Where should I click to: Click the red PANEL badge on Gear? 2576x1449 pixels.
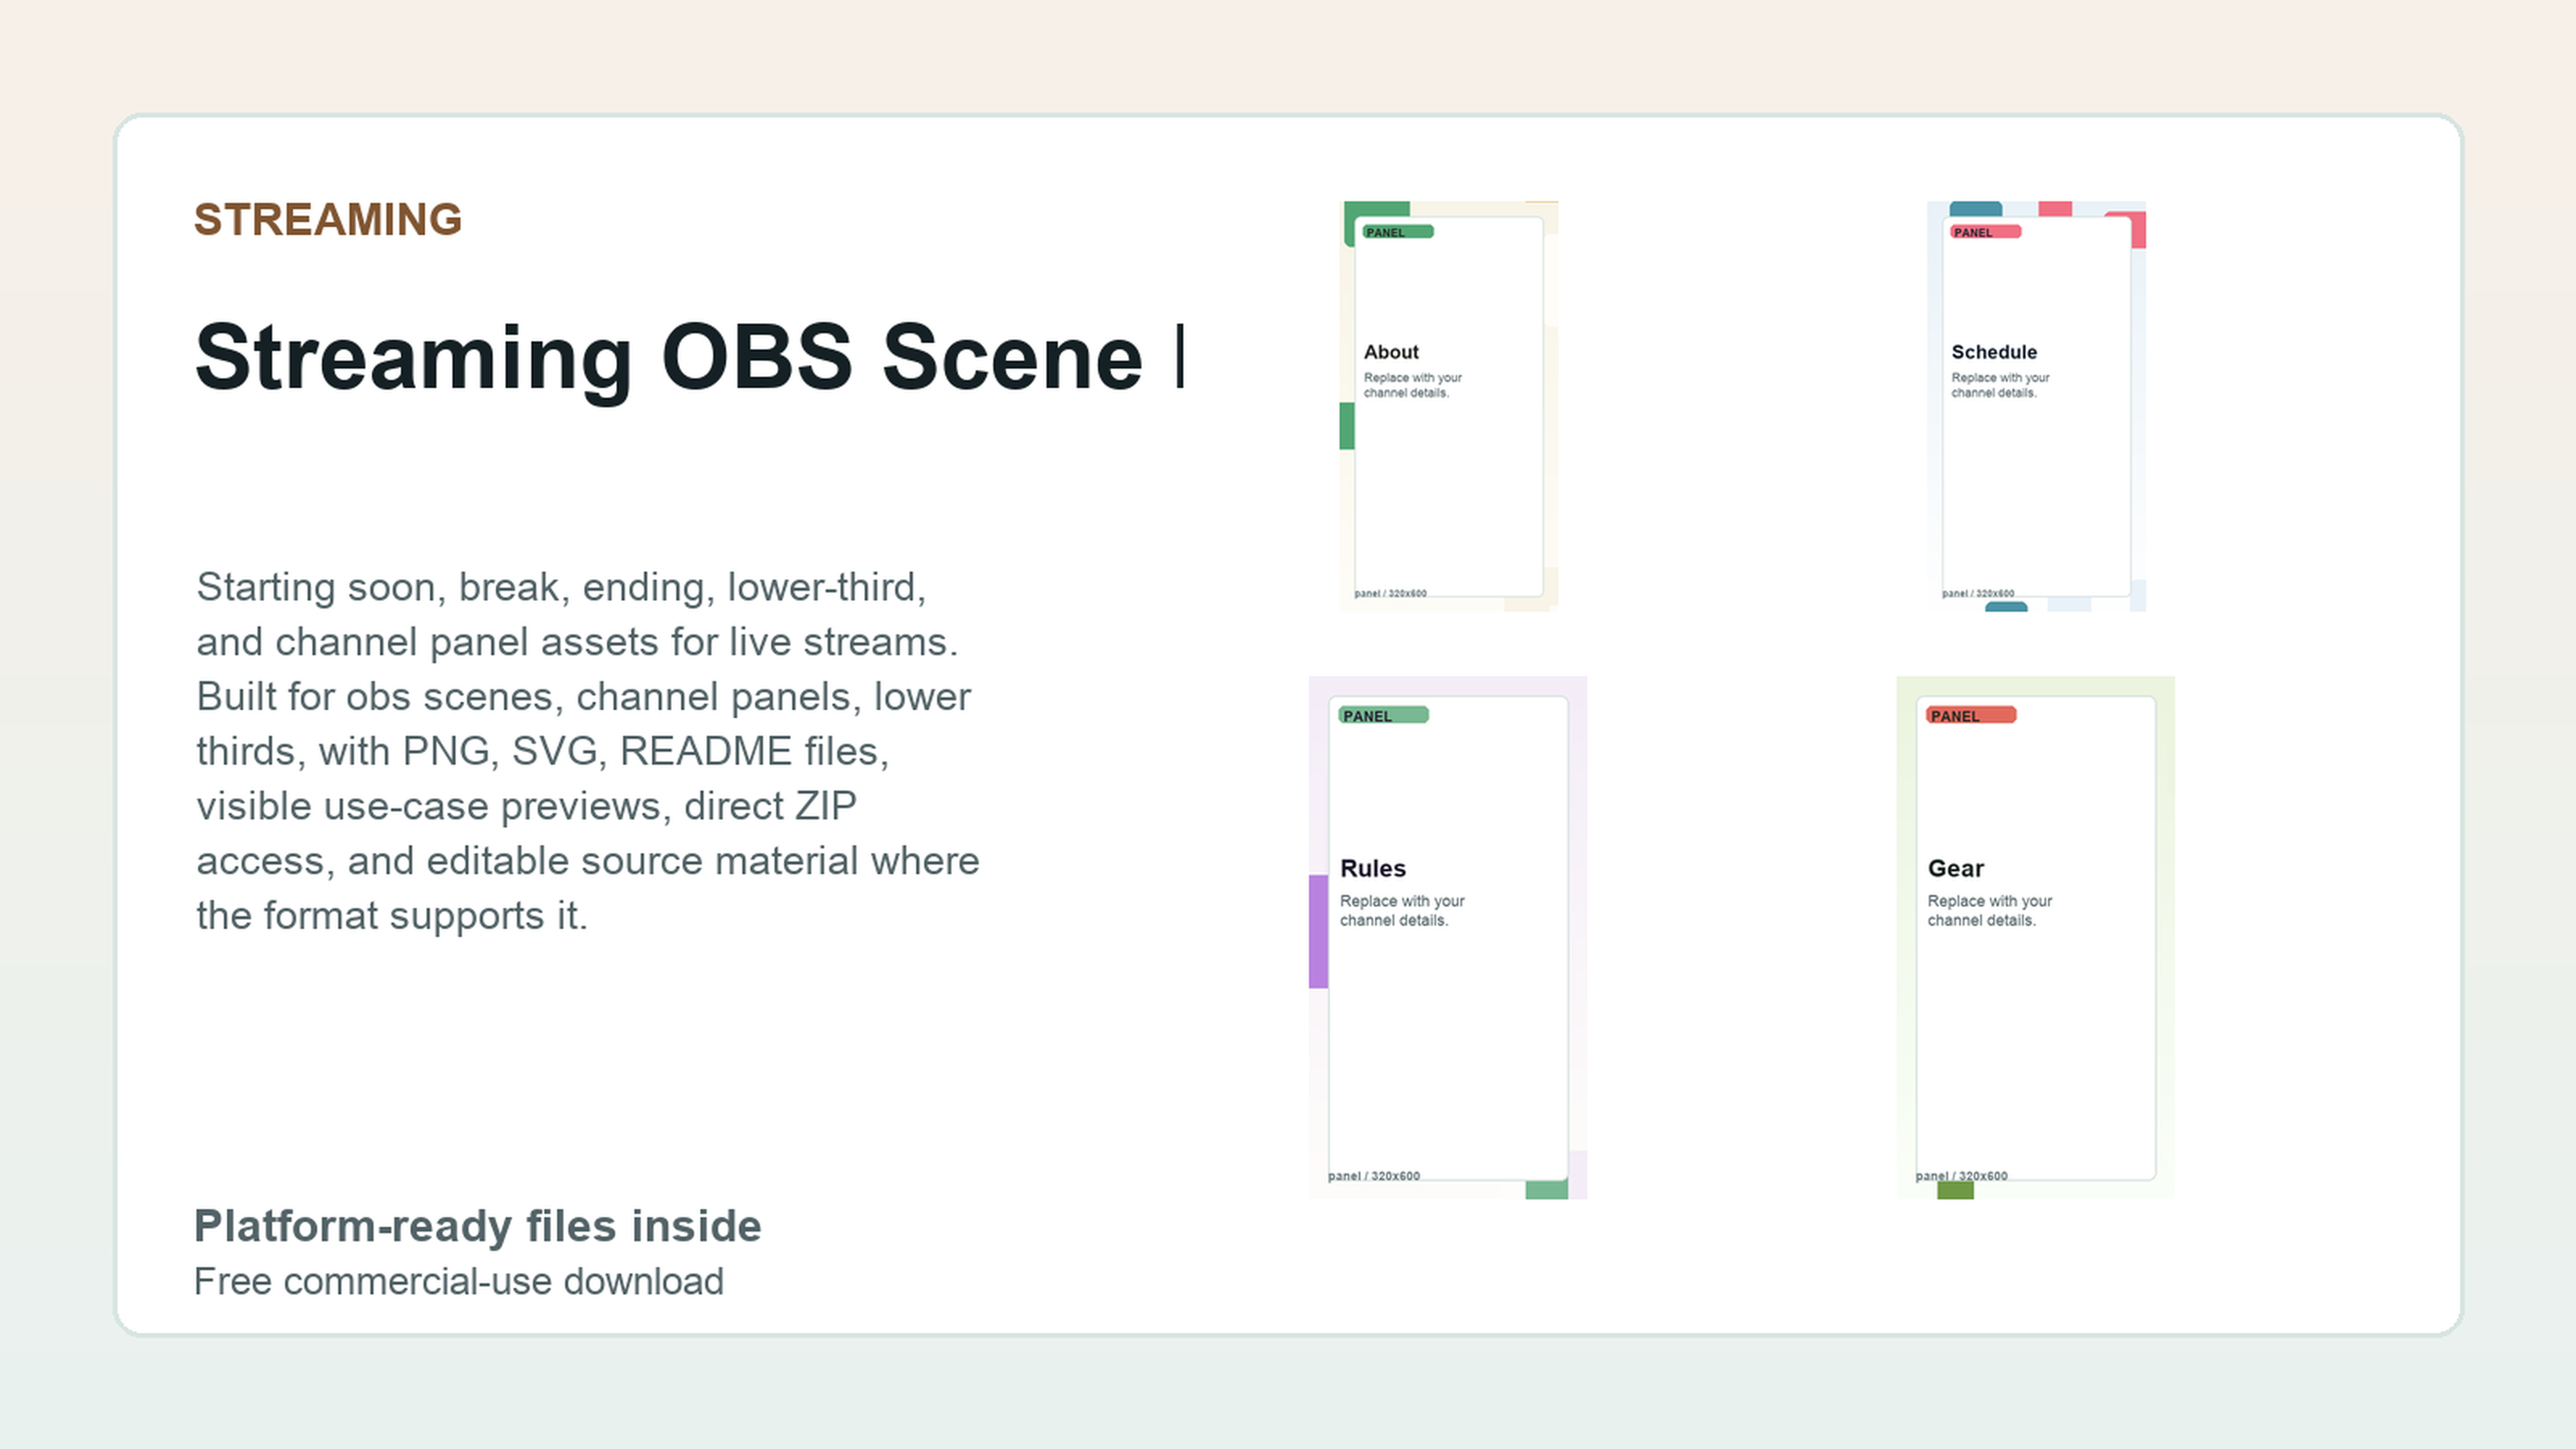click(x=1971, y=715)
